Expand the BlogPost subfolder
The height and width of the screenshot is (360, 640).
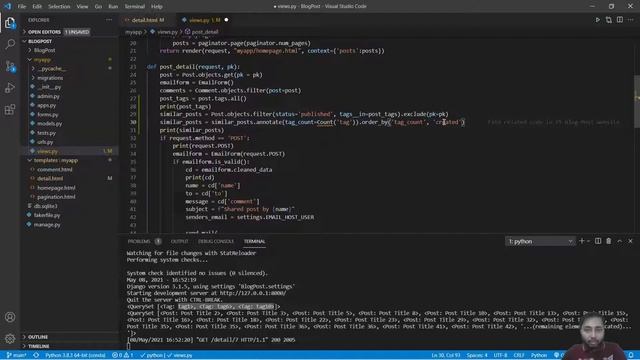(x=69, y=50)
